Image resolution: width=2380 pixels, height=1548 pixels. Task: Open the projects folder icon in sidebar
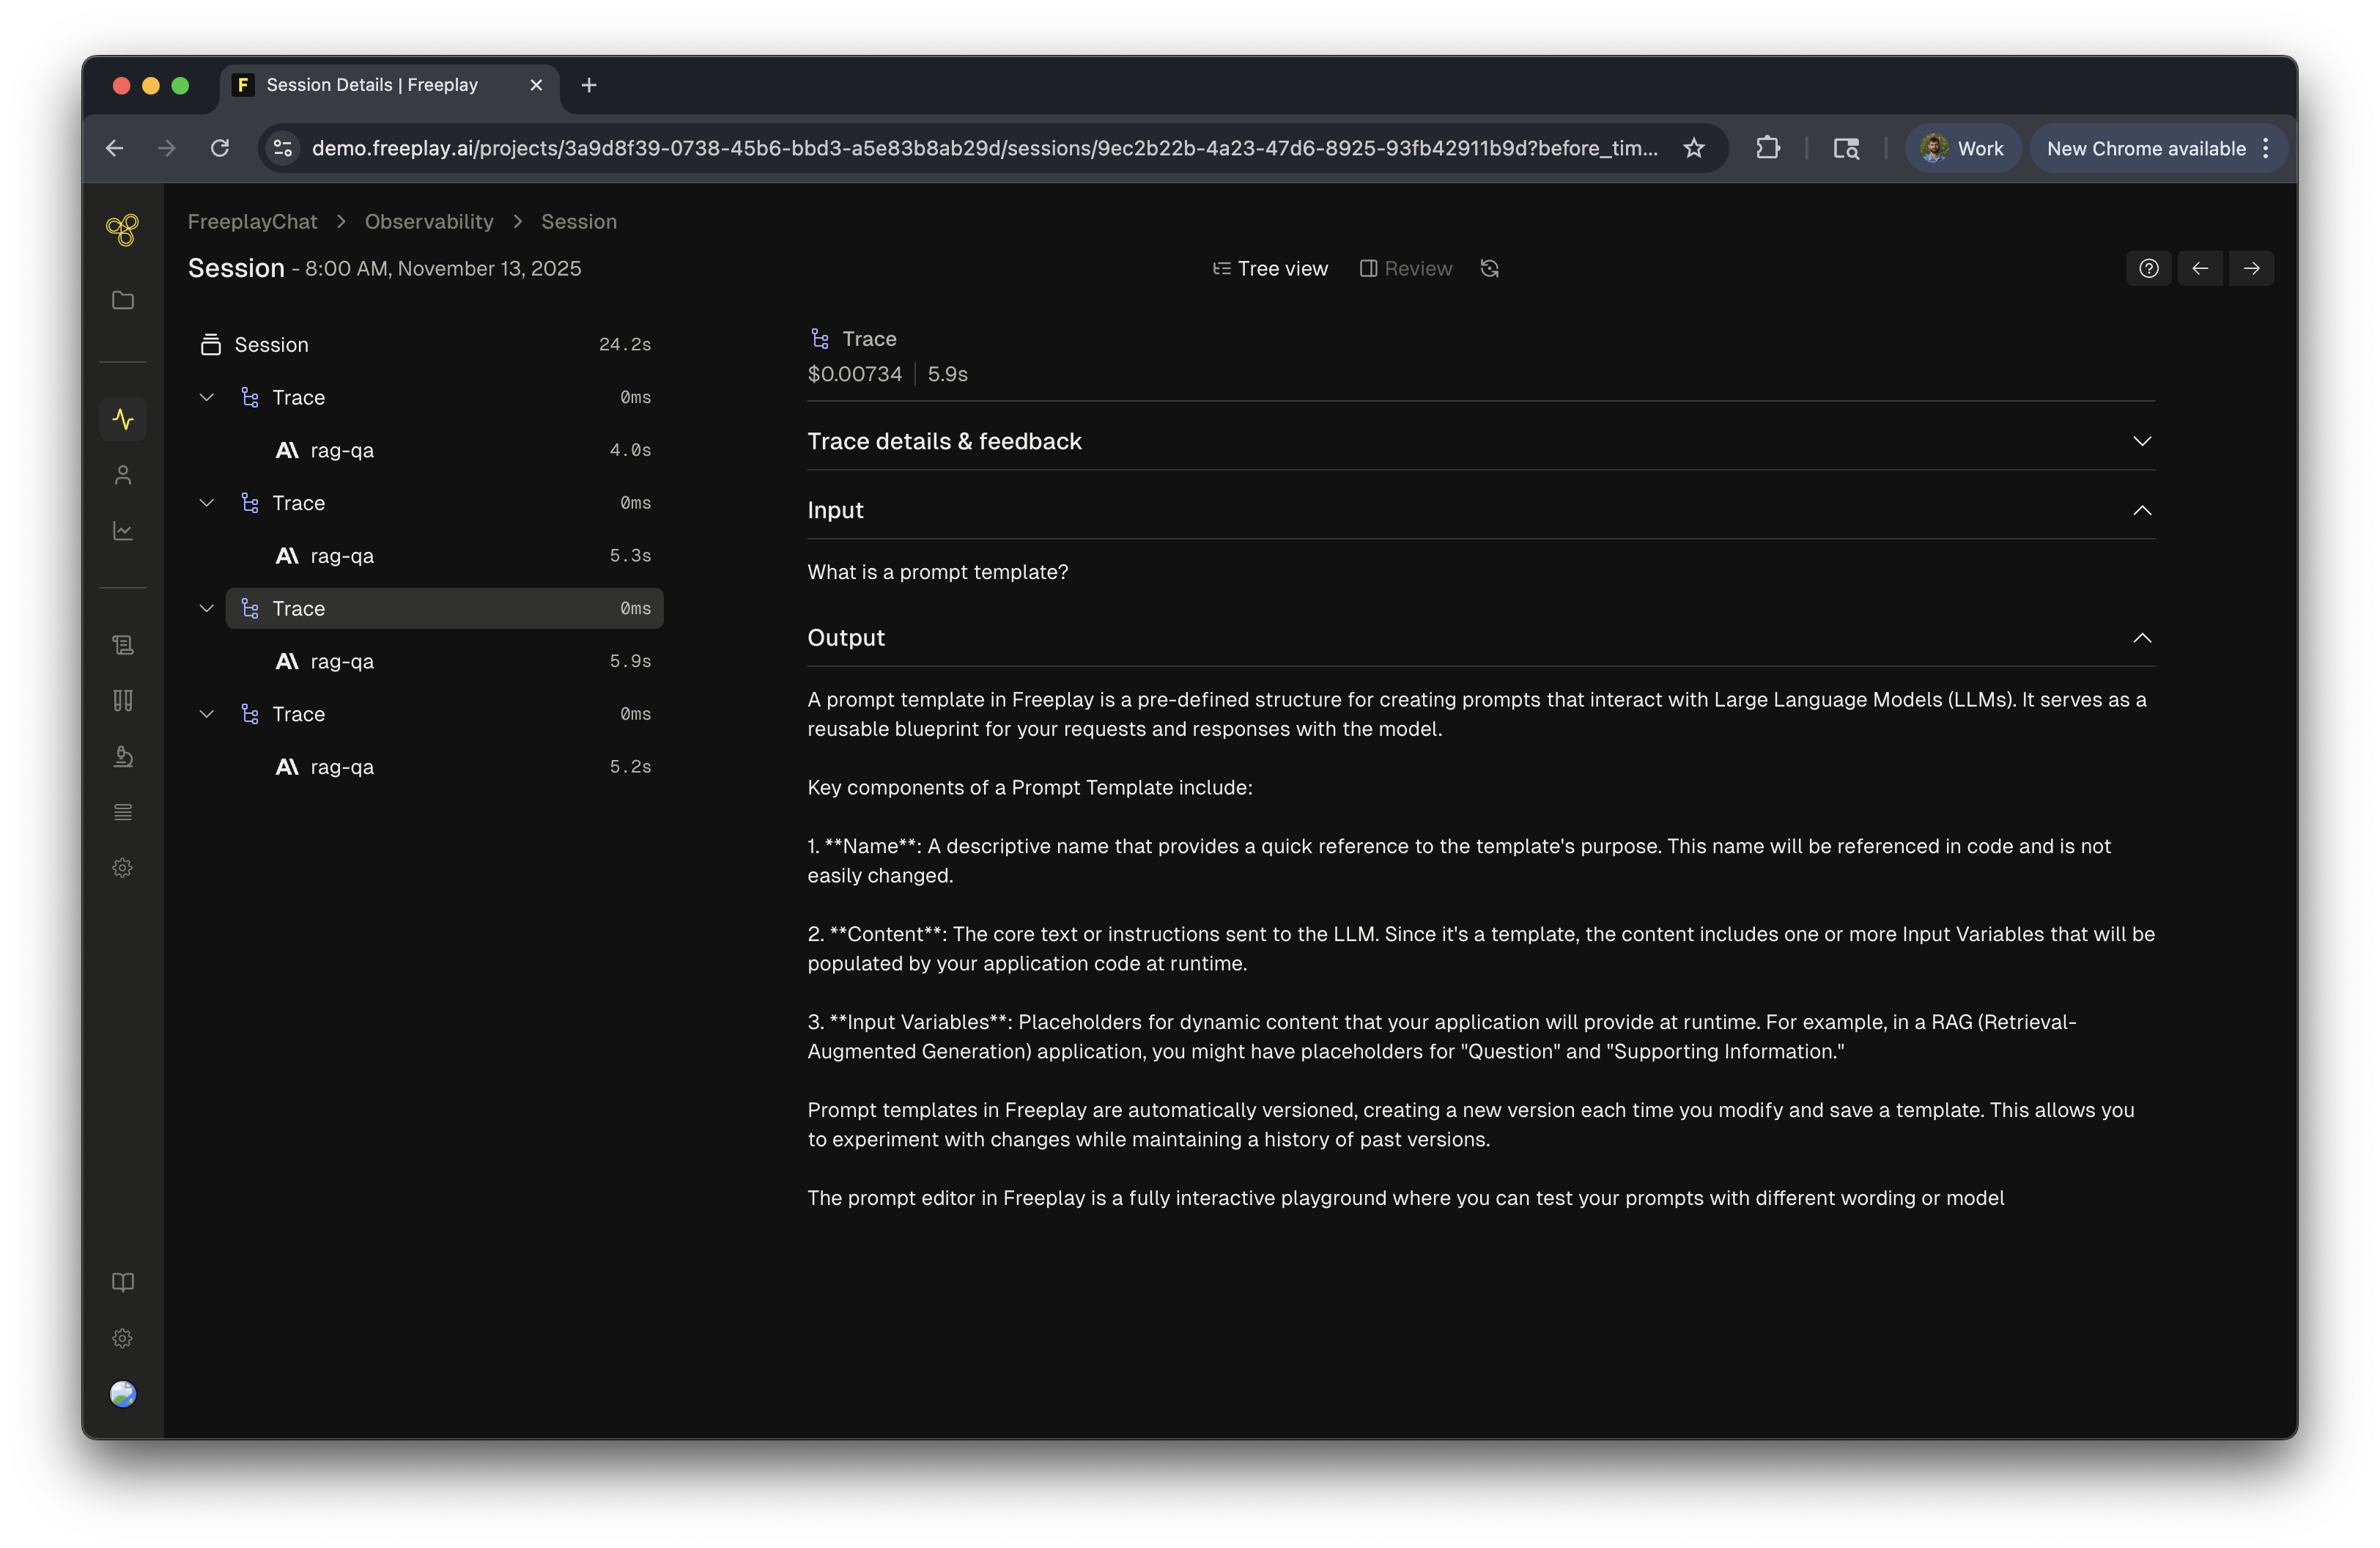[122, 300]
